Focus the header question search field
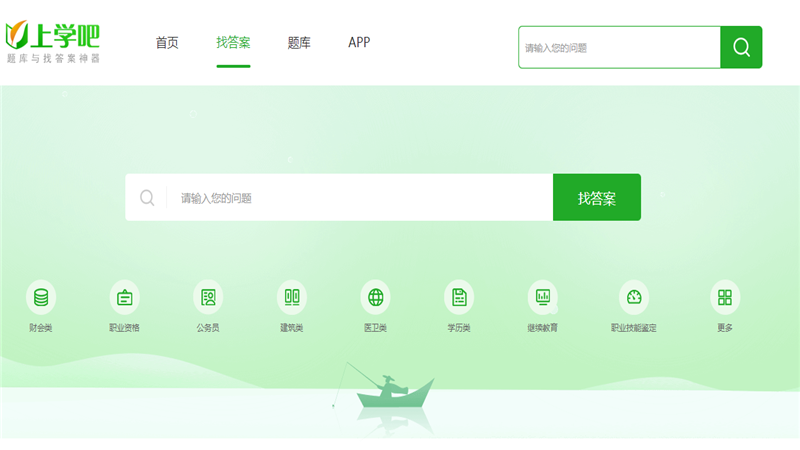800x450 pixels. tap(619, 47)
